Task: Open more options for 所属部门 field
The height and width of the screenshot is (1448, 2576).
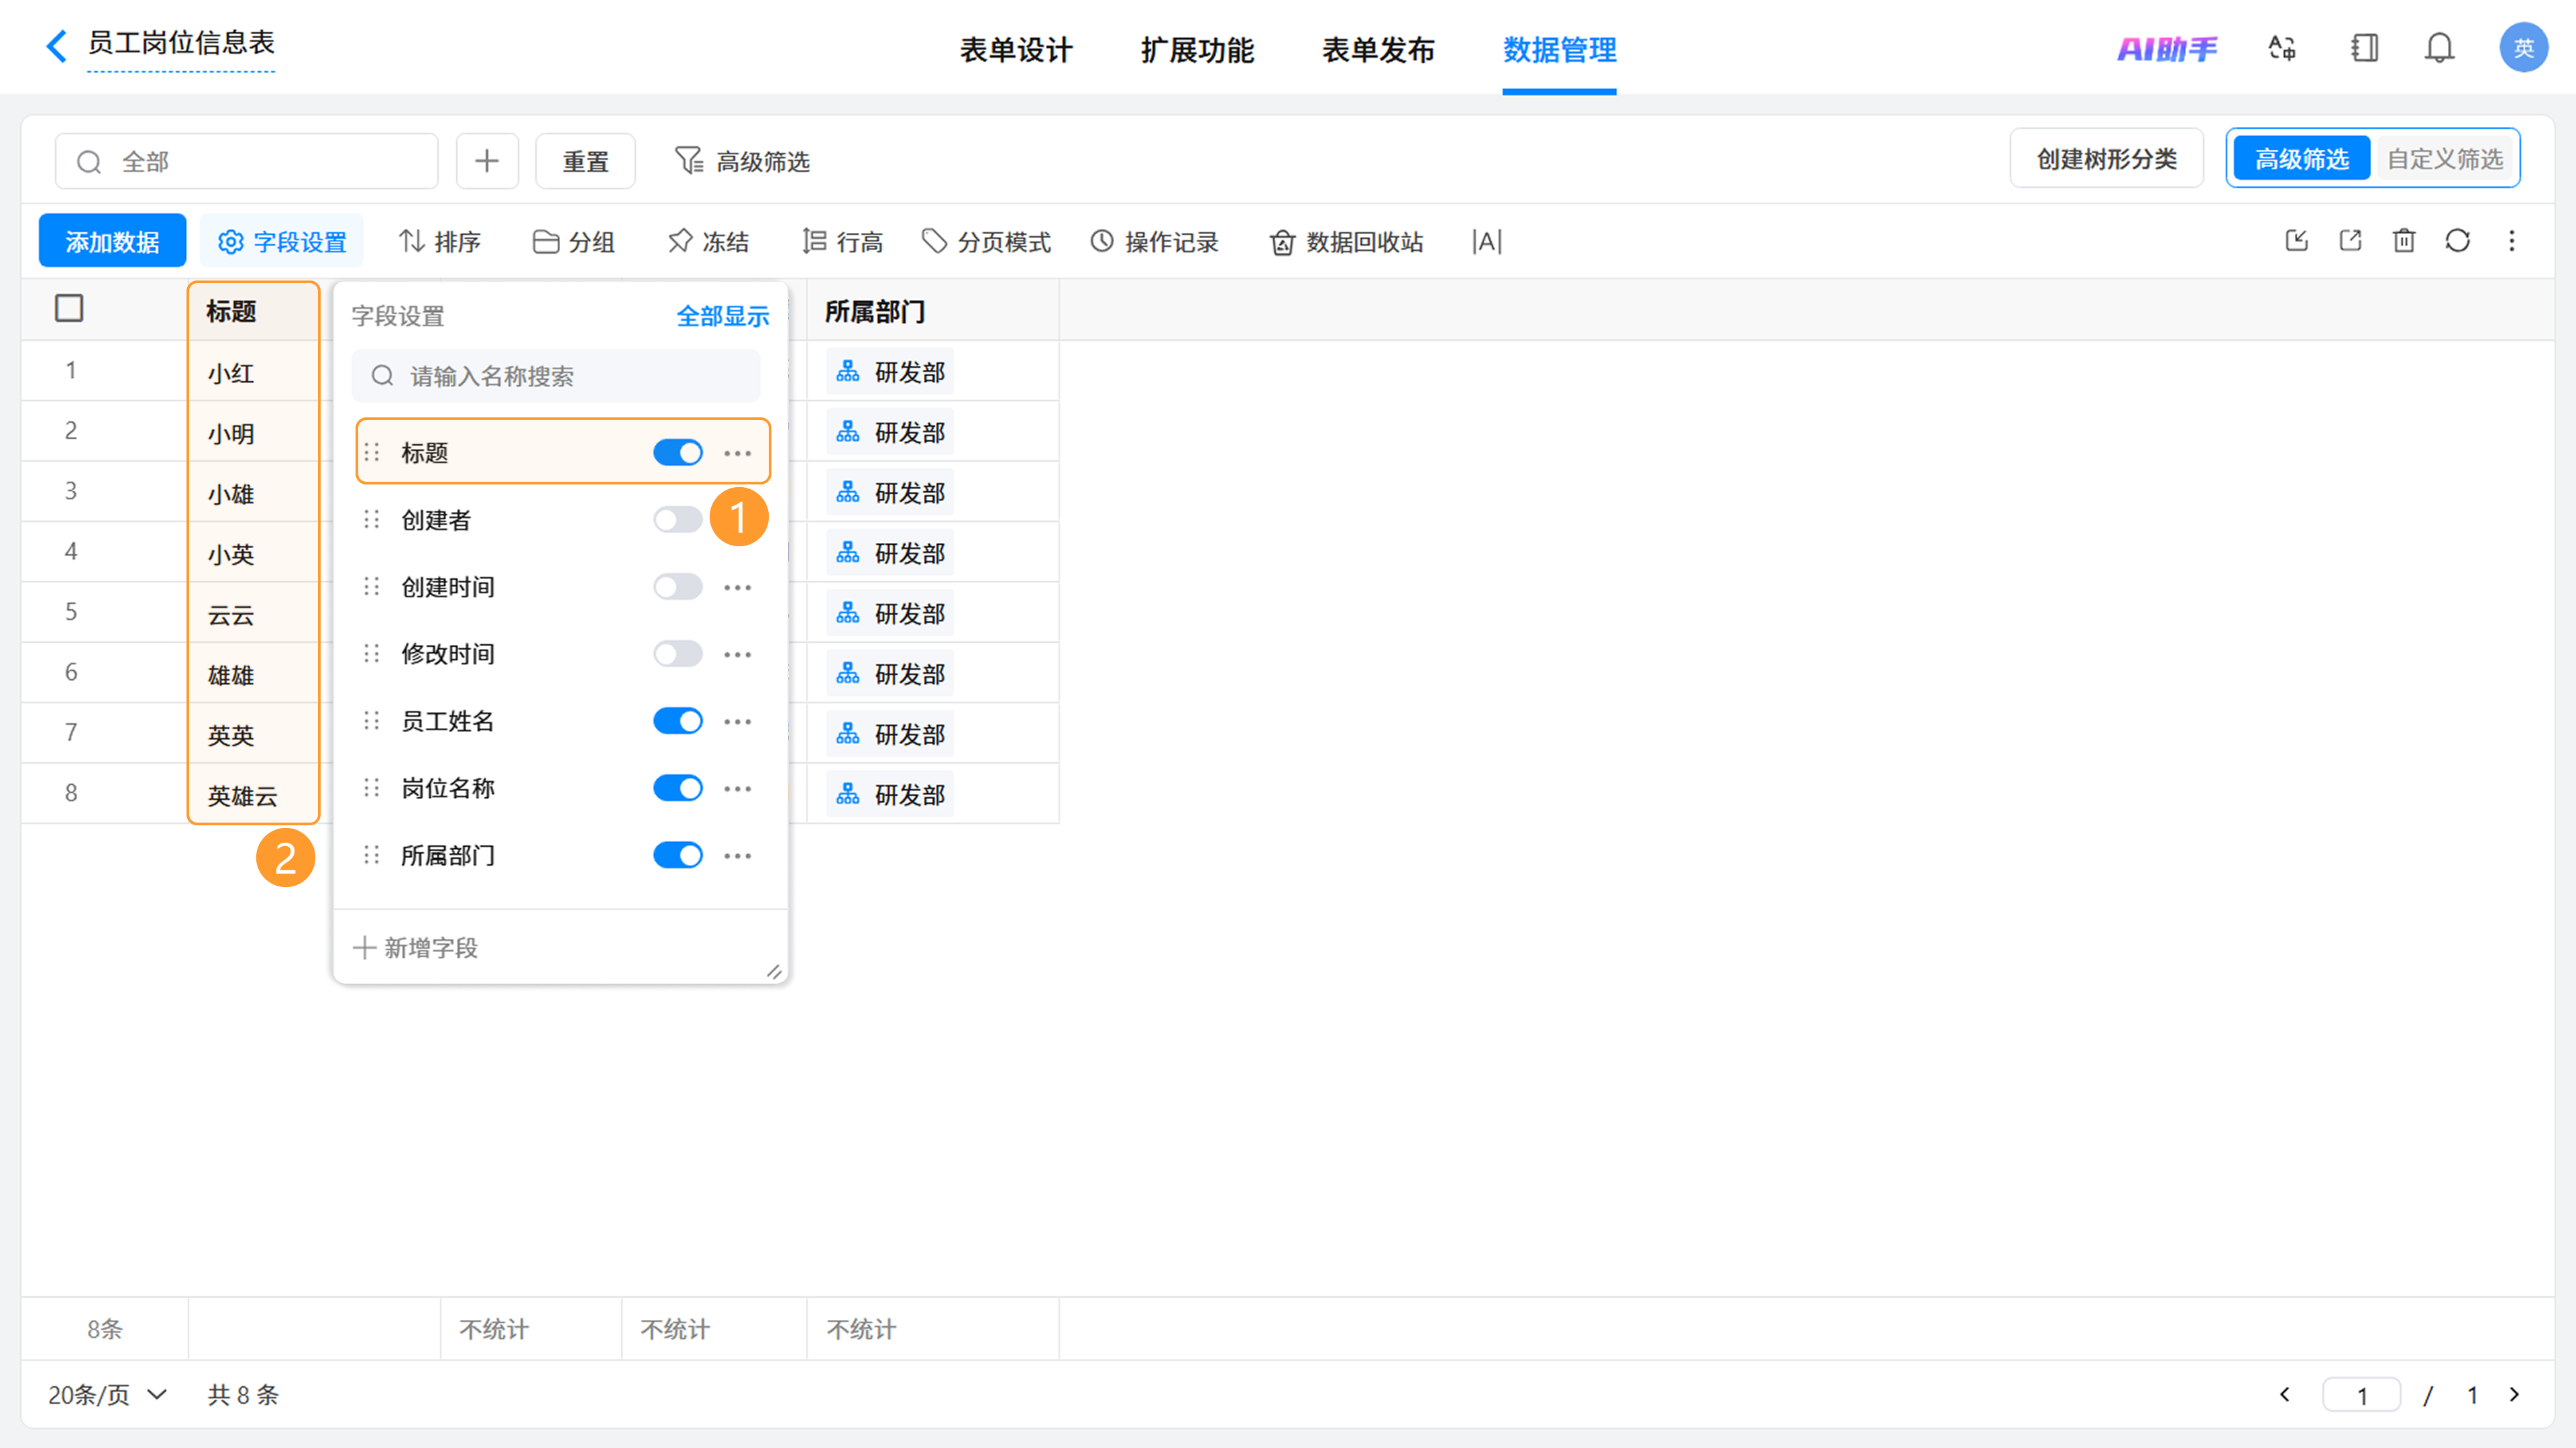Action: [x=738, y=855]
